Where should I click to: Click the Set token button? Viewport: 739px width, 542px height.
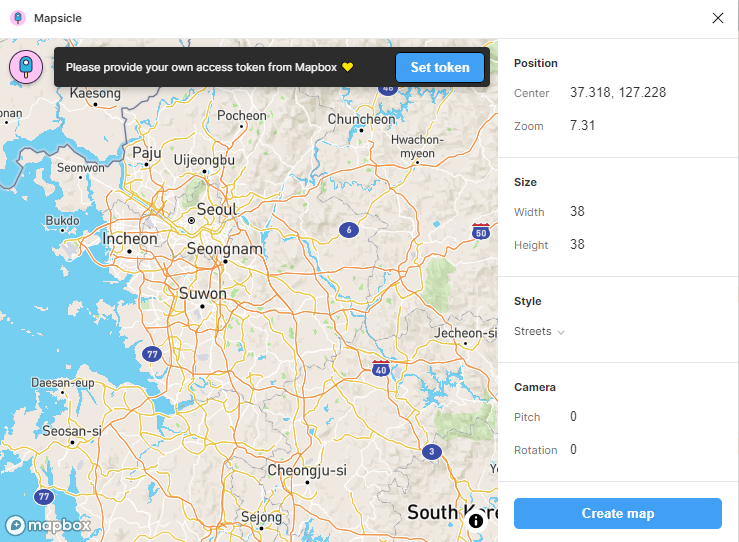pos(440,67)
